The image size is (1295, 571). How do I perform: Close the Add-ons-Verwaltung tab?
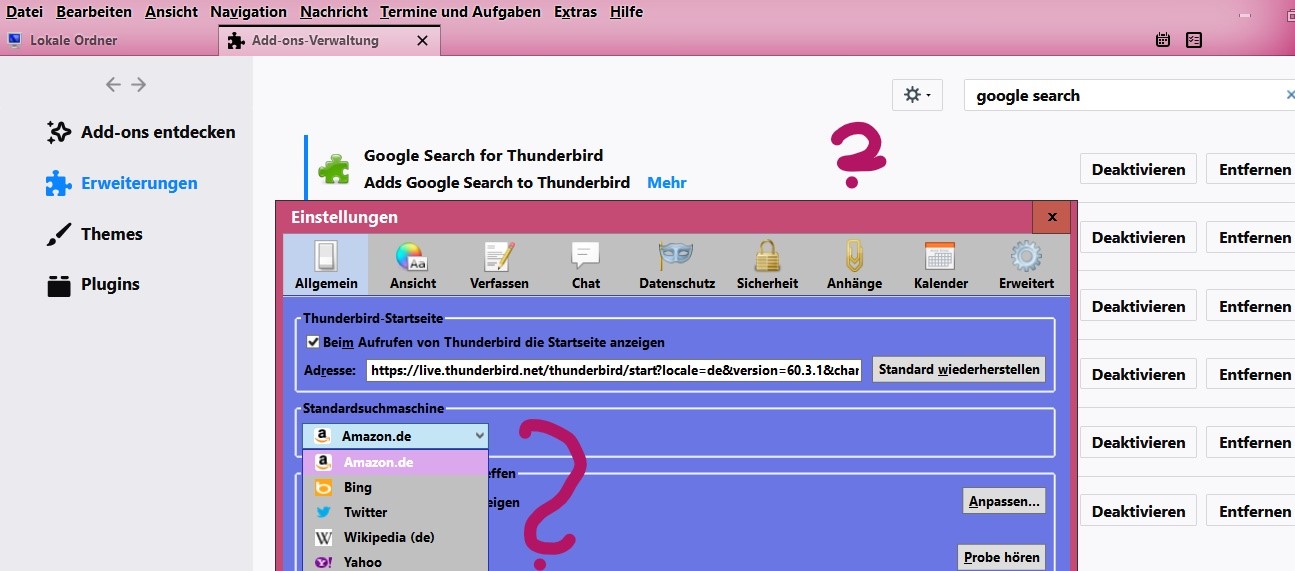[422, 41]
